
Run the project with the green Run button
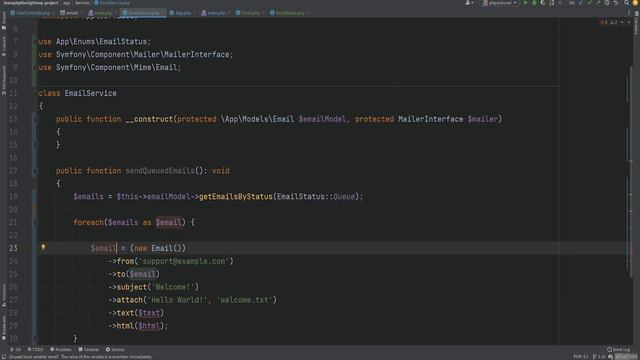click(x=525, y=3)
